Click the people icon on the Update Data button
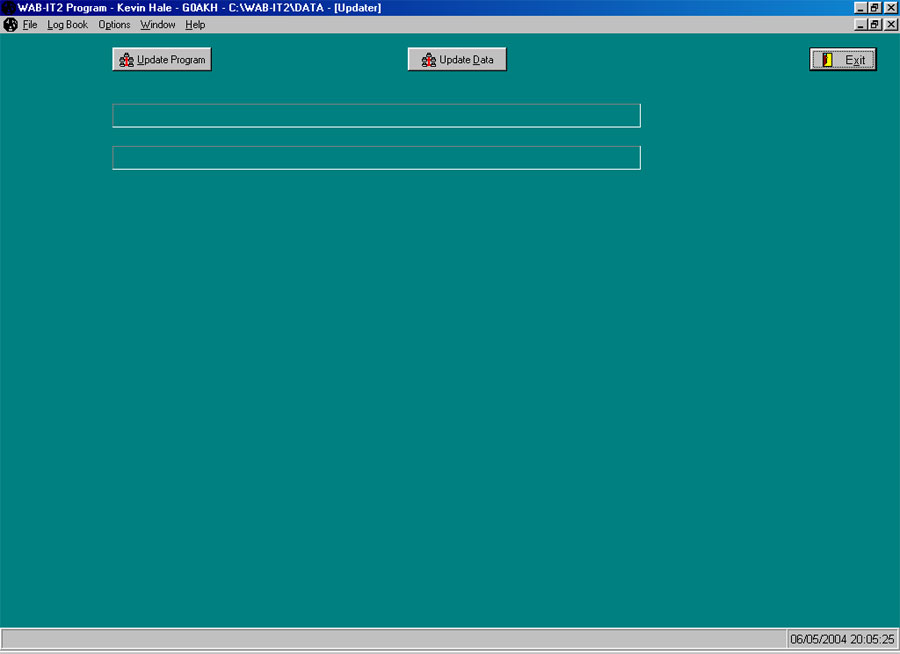The width and height of the screenshot is (900, 654). click(x=428, y=59)
